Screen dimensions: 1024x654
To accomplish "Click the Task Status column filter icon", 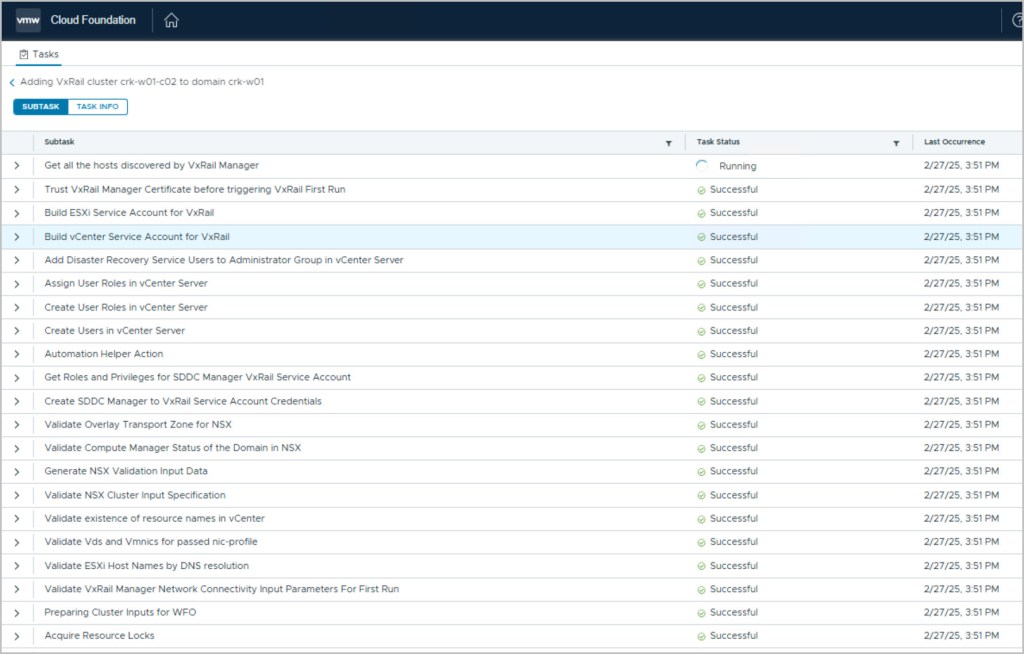I will coord(896,143).
